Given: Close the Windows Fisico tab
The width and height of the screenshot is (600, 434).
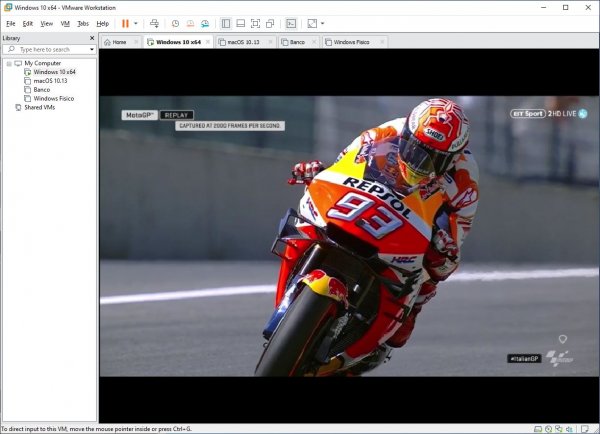Looking at the screenshot, I should pyautogui.click(x=382, y=42).
